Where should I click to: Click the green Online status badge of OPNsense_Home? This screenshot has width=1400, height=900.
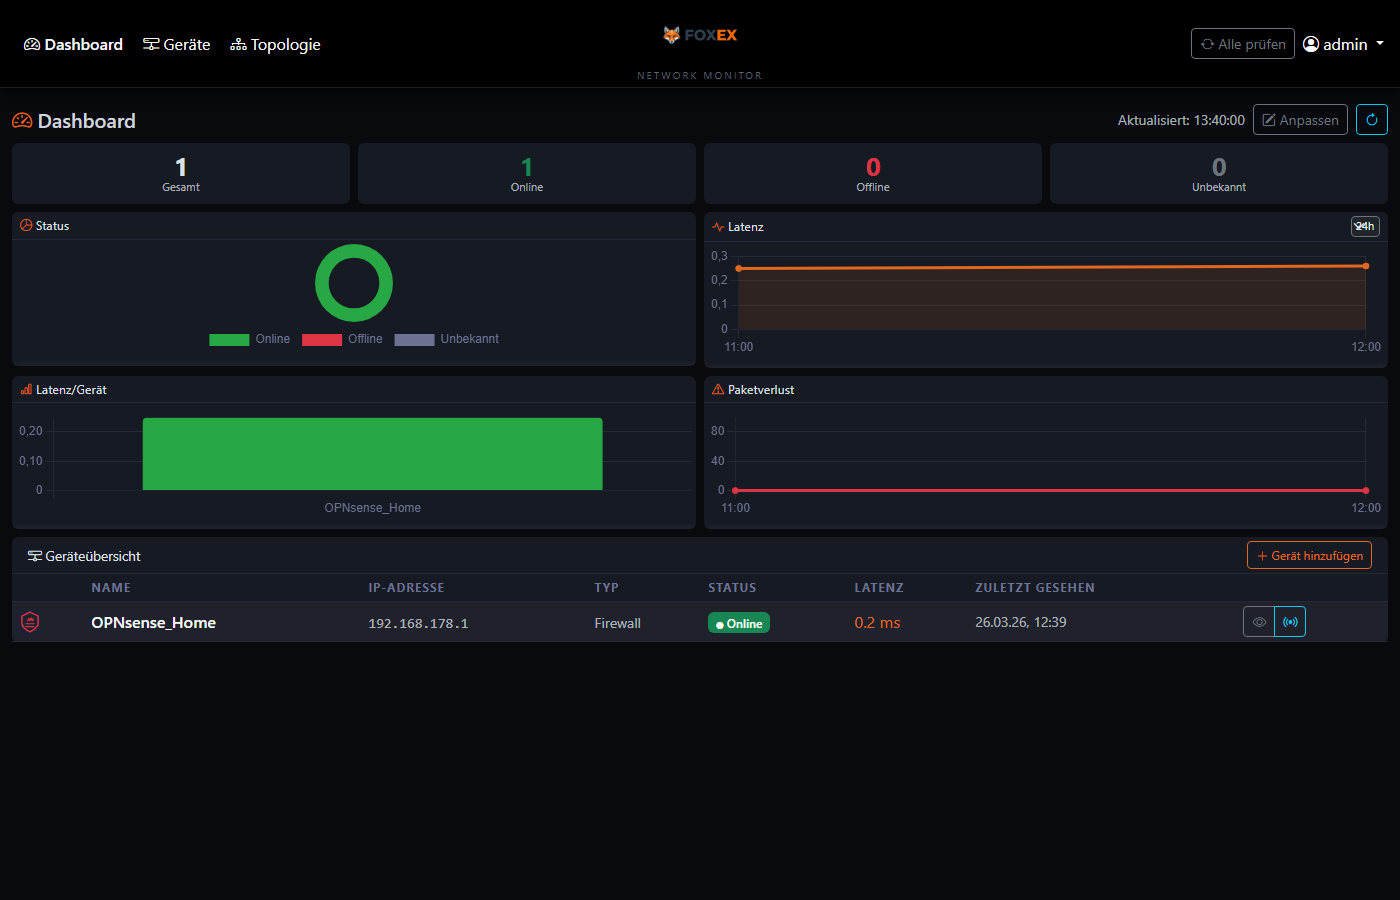[738, 622]
